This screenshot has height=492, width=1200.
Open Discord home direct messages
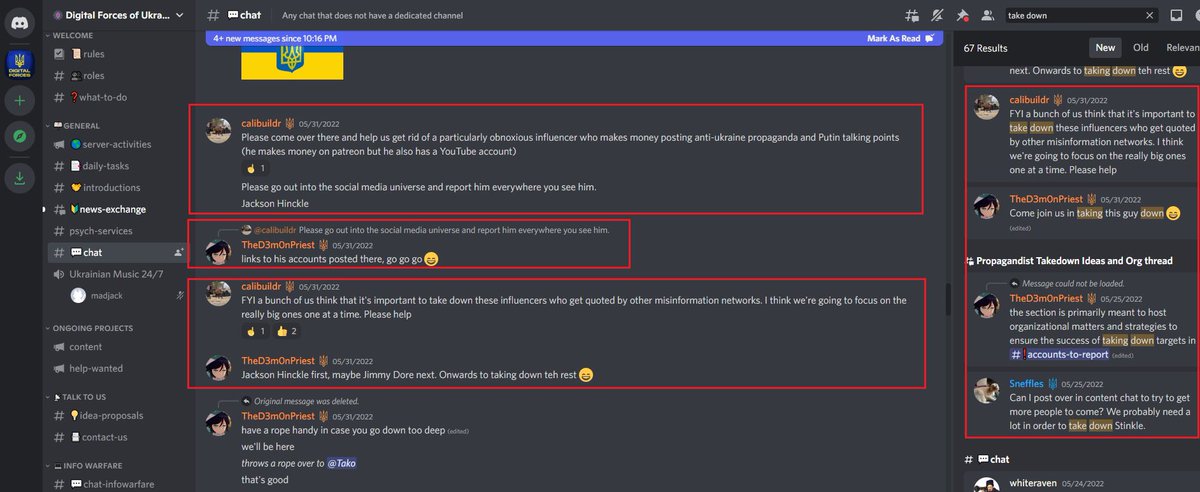pos(21,20)
